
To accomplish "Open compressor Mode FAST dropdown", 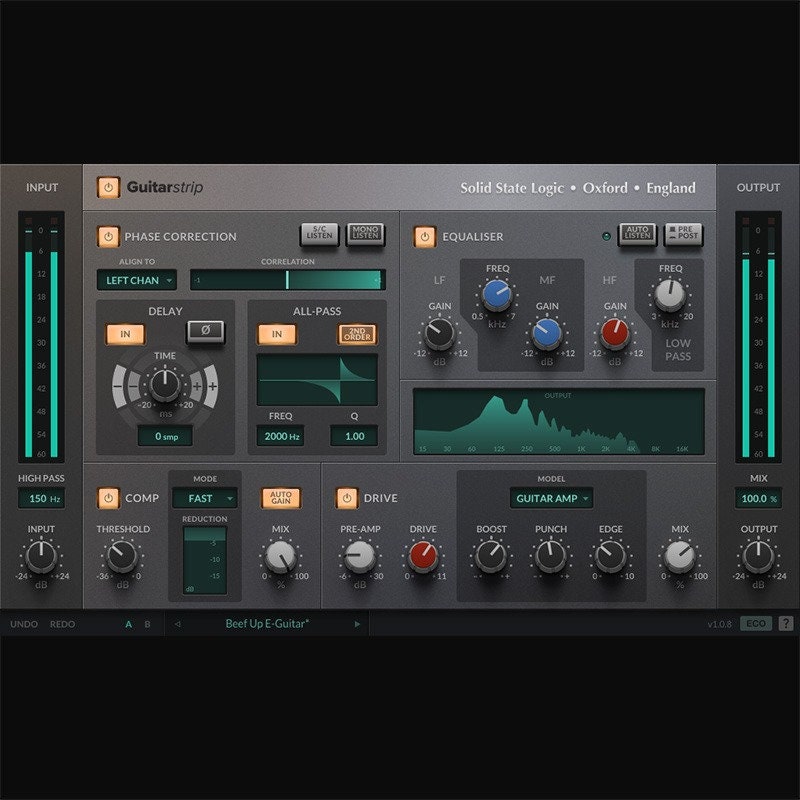I will (205, 498).
